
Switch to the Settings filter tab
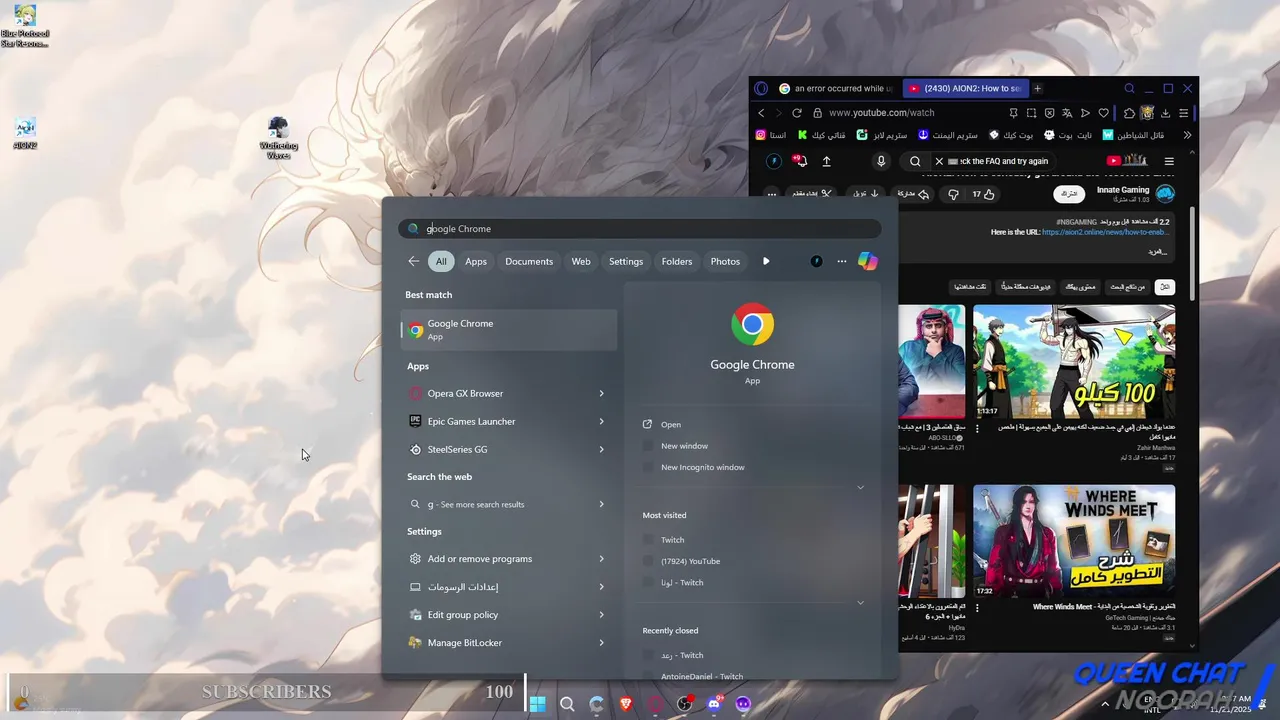(x=626, y=261)
